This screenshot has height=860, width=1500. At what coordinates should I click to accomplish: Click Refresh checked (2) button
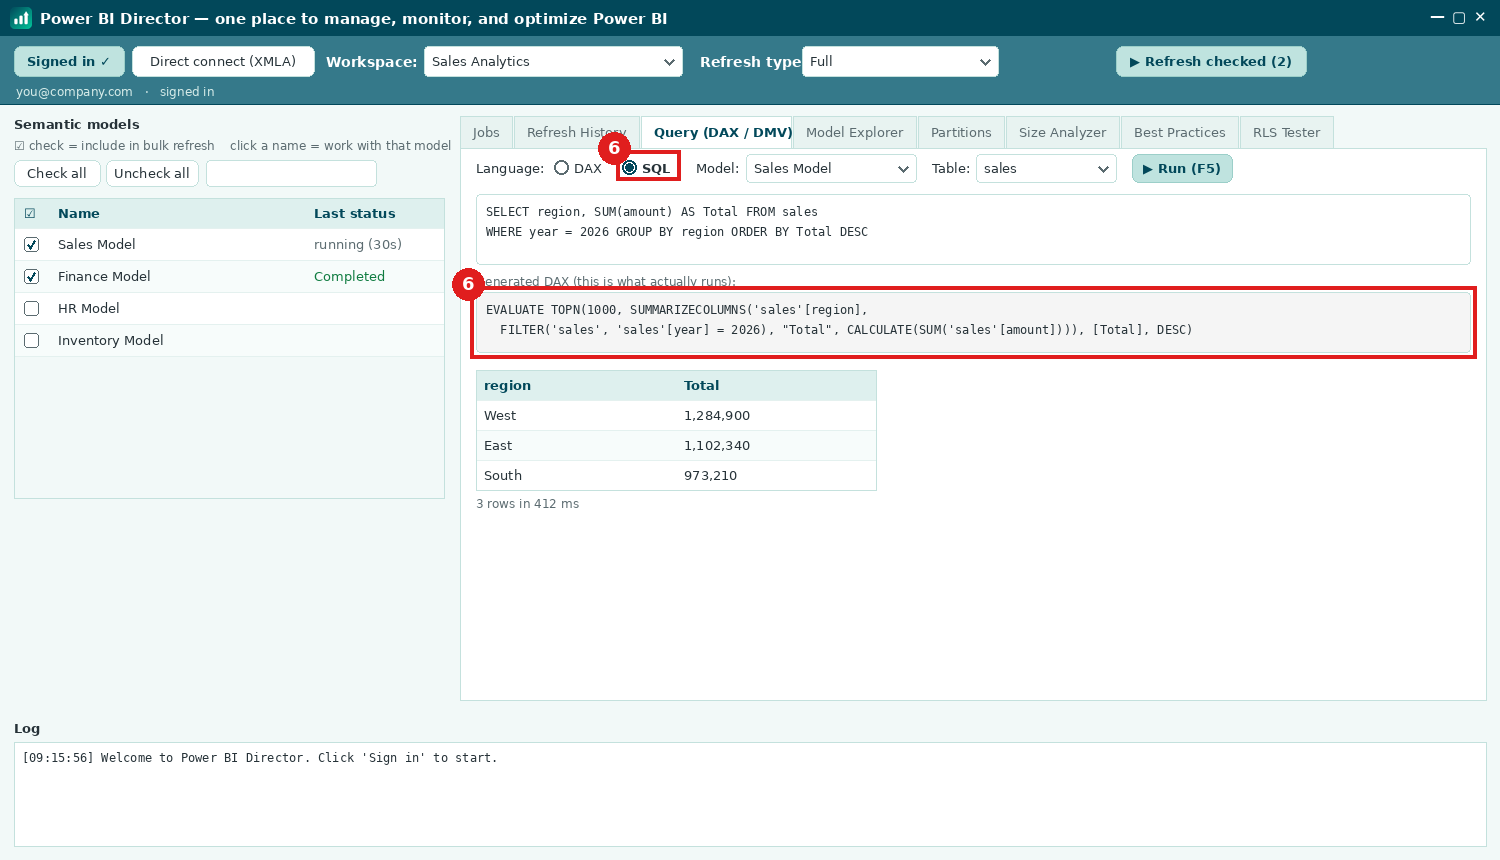[x=1211, y=61]
